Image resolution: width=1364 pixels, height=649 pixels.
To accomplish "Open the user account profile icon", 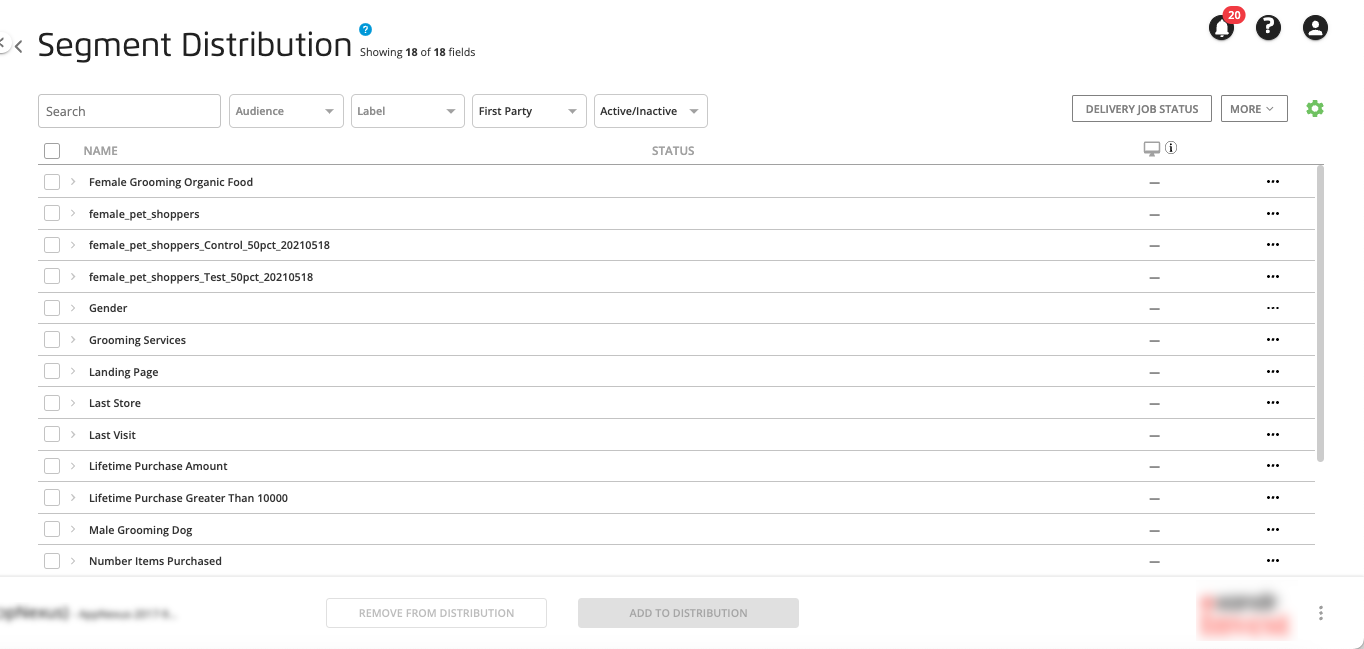I will click(1315, 28).
